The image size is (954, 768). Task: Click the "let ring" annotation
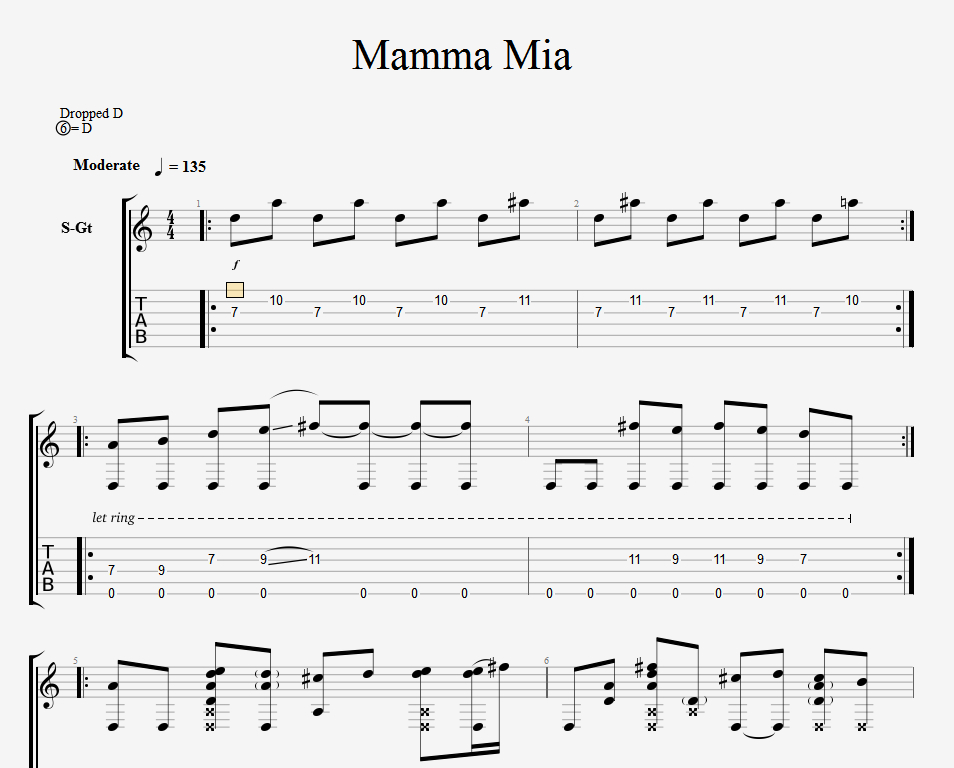(x=112, y=518)
